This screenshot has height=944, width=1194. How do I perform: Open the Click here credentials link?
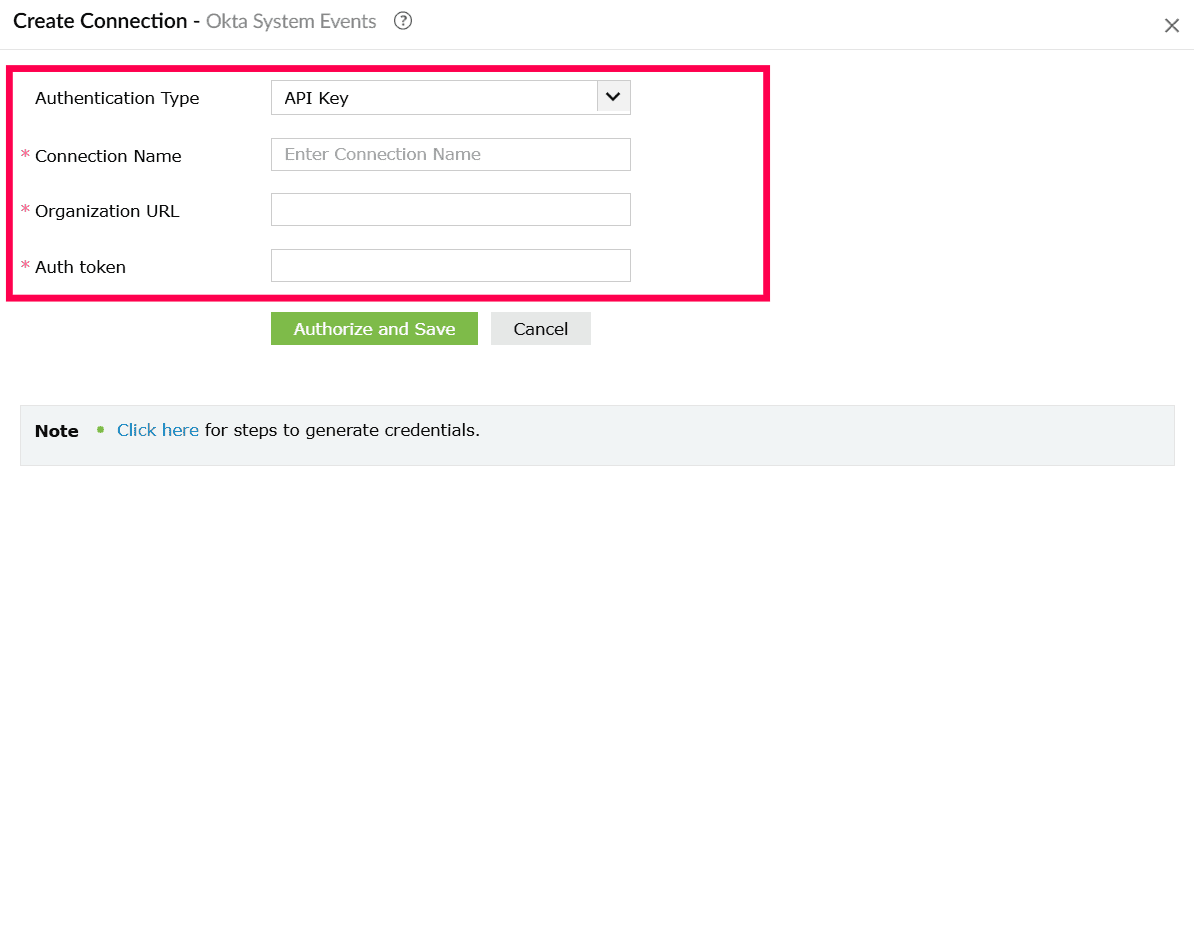click(x=158, y=430)
